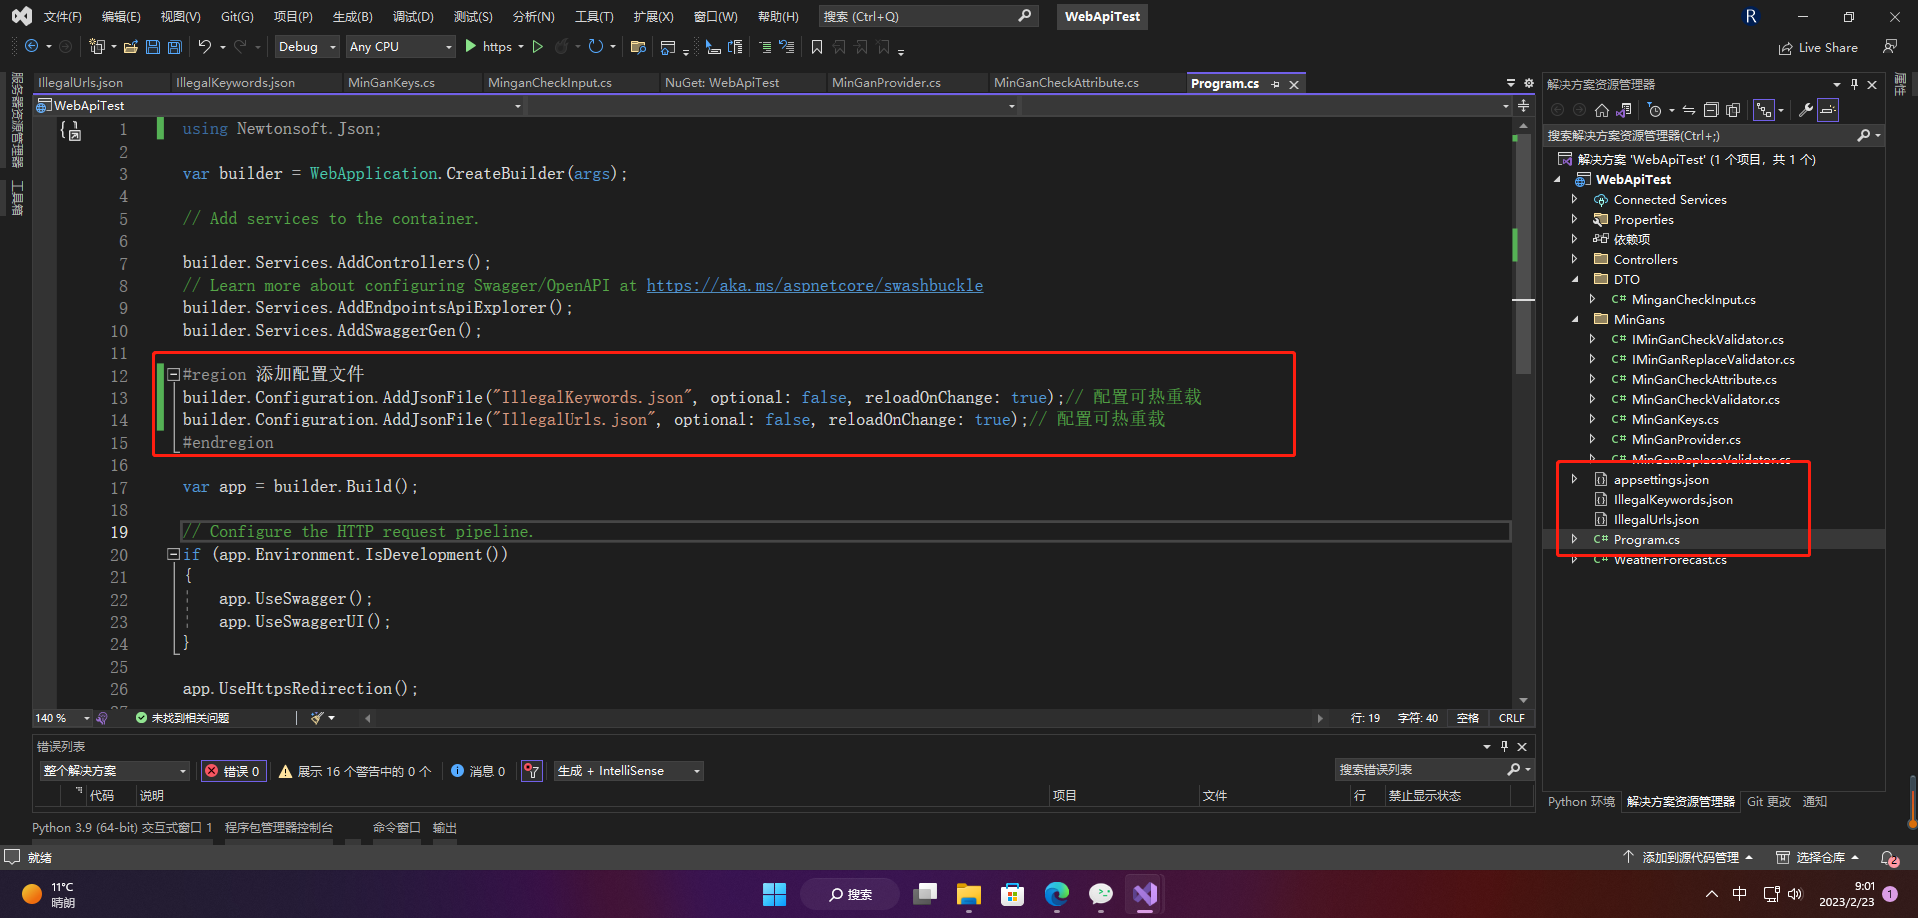Switch to the Git 更改 tab
Image resolution: width=1918 pixels, height=918 pixels.
pyautogui.click(x=1769, y=802)
